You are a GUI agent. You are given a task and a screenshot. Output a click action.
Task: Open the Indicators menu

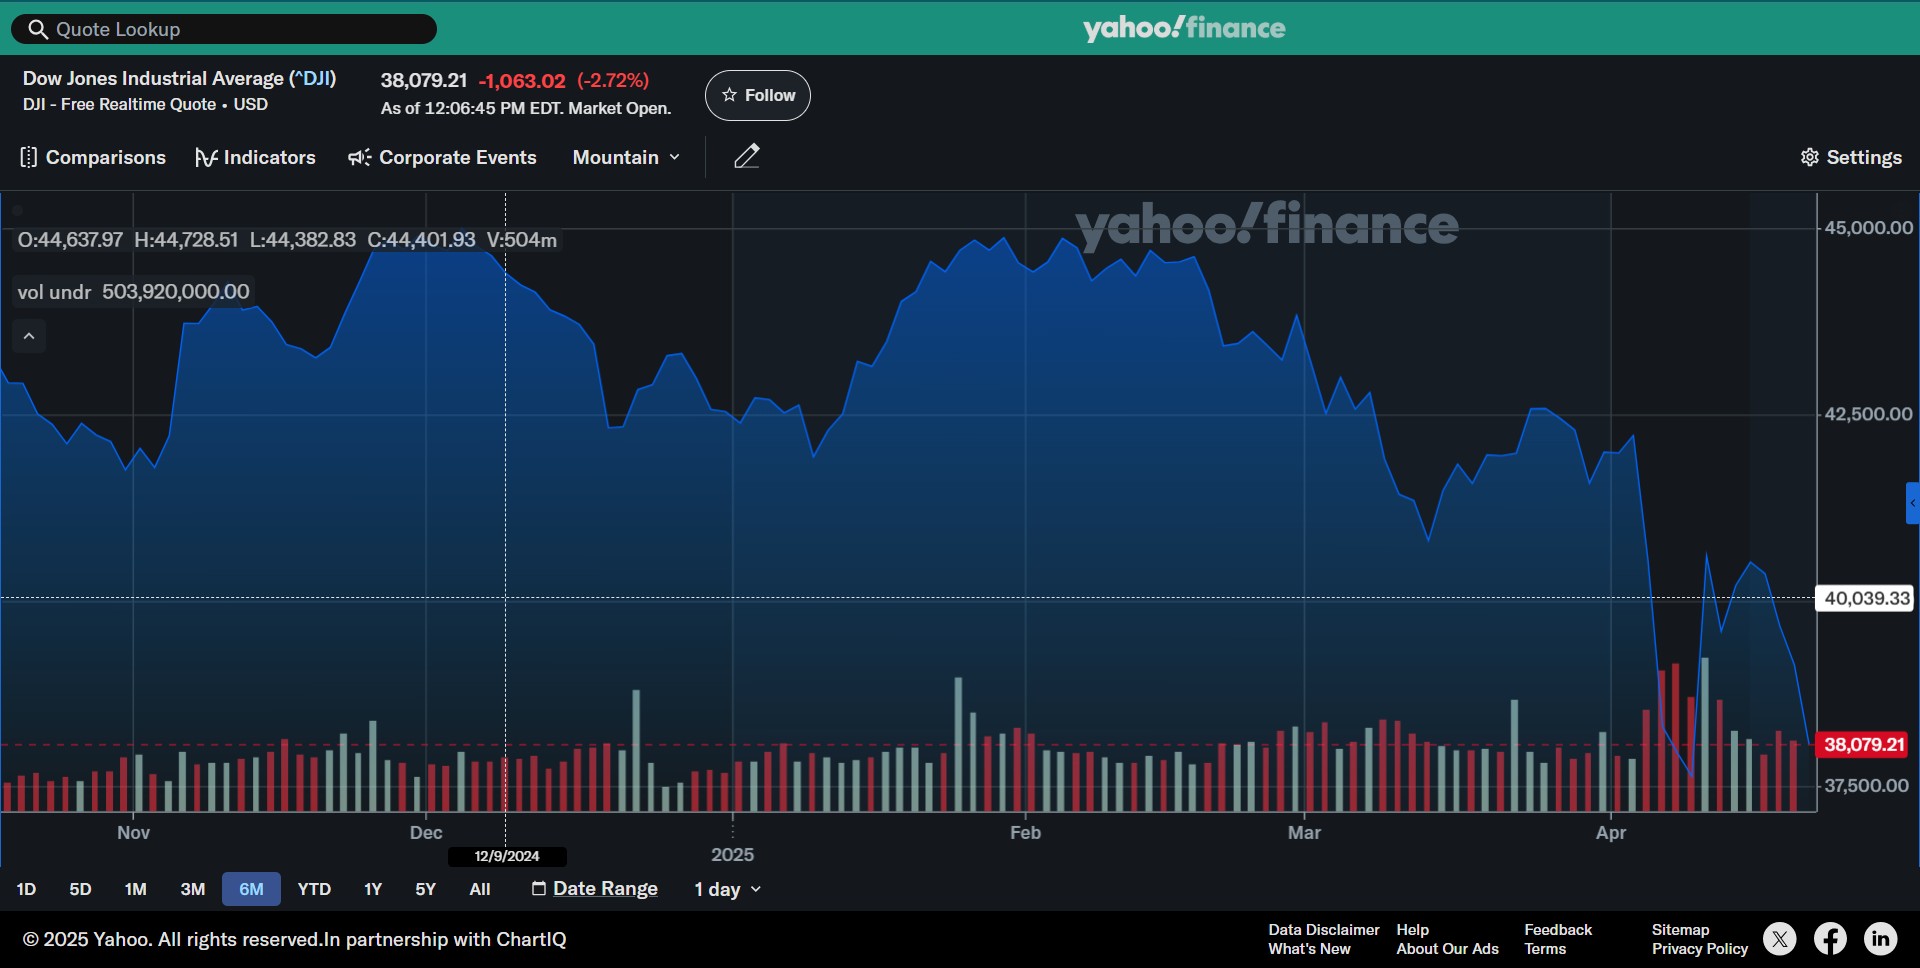coord(256,157)
